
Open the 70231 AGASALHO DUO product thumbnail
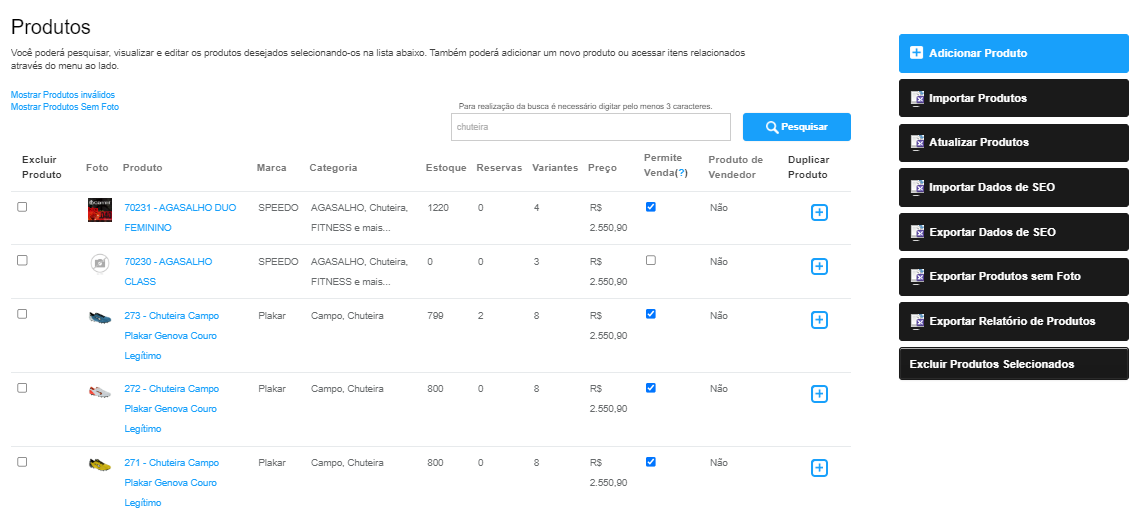(x=100, y=210)
